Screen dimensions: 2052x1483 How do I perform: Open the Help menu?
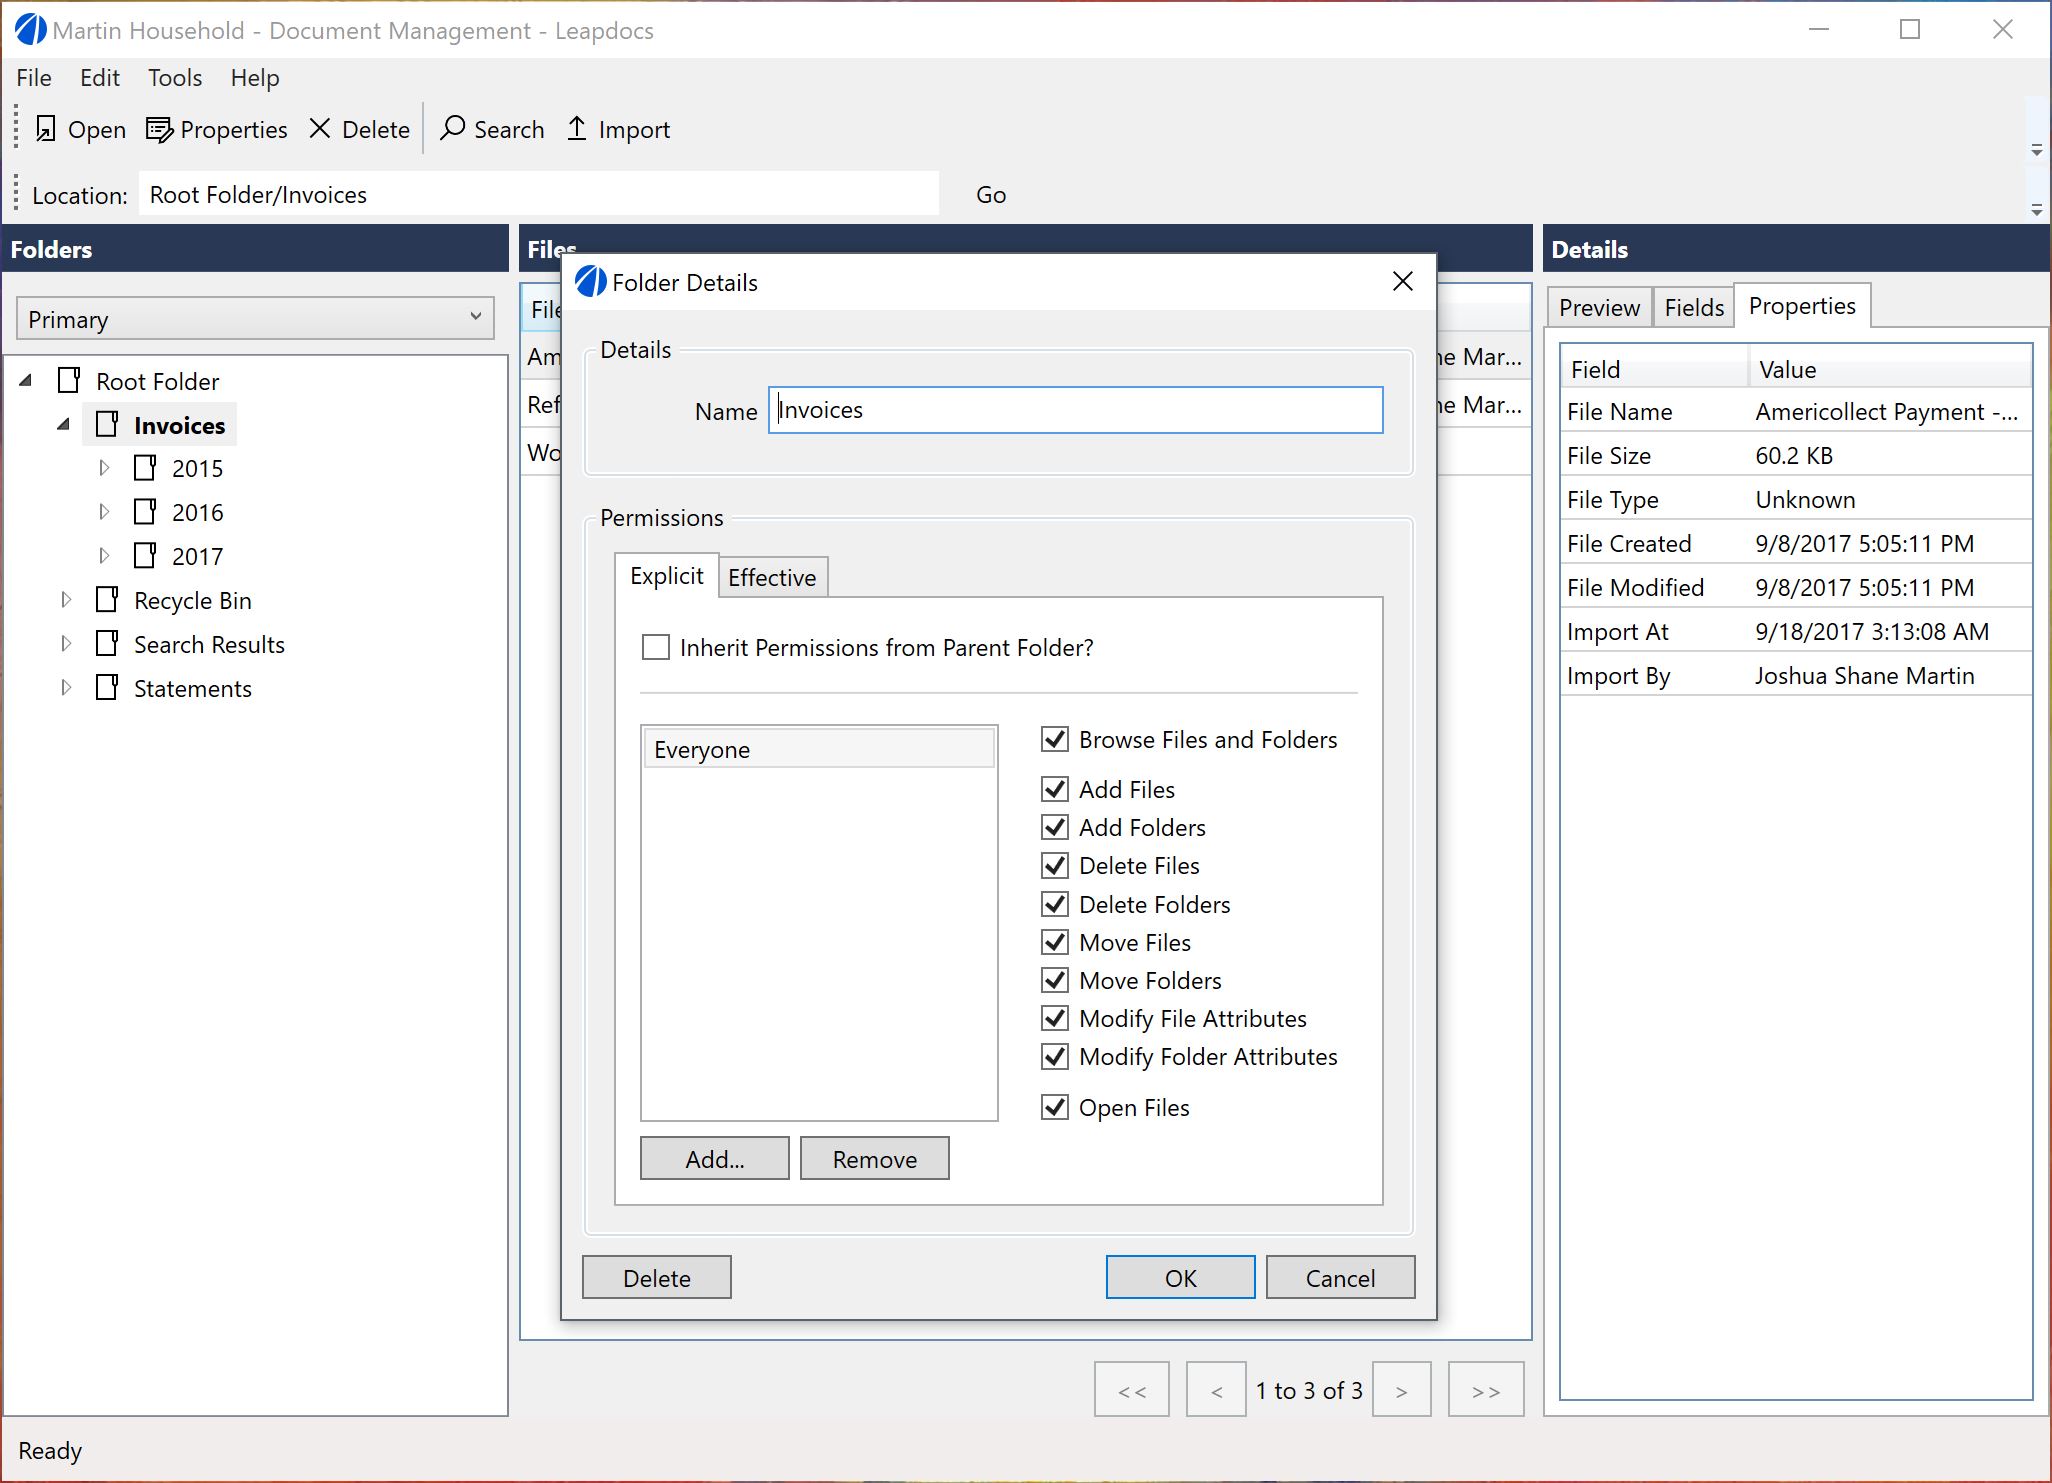255,78
